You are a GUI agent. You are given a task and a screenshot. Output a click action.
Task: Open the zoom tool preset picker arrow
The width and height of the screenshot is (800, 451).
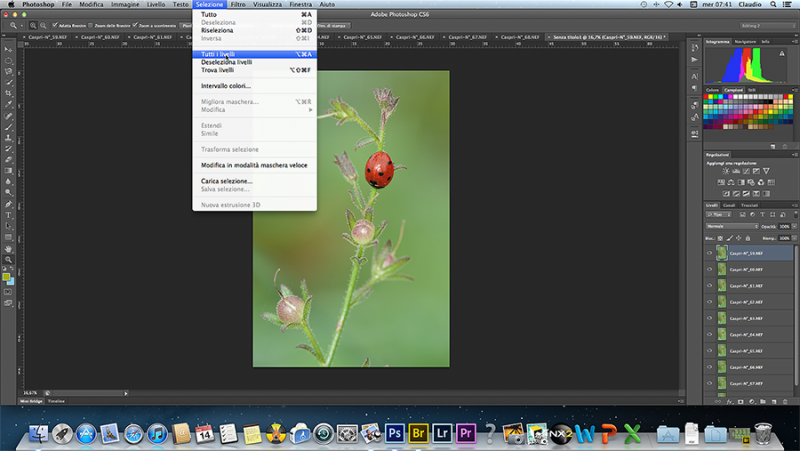tap(21, 26)
